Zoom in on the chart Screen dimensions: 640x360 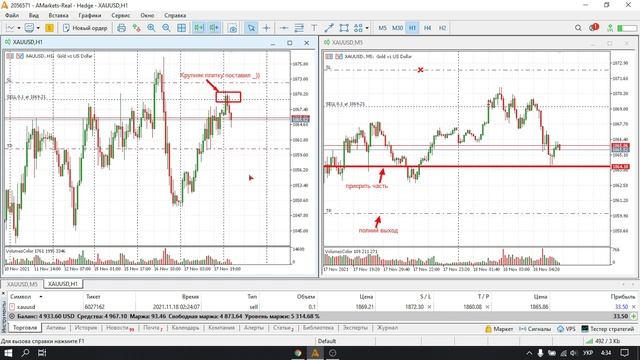(151, 28)
